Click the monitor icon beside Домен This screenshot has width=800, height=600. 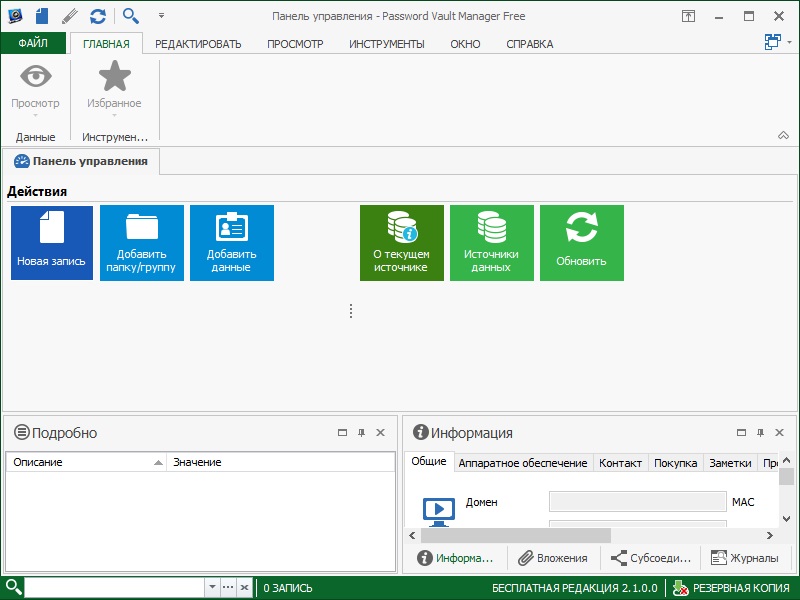[x=439, y=512]
